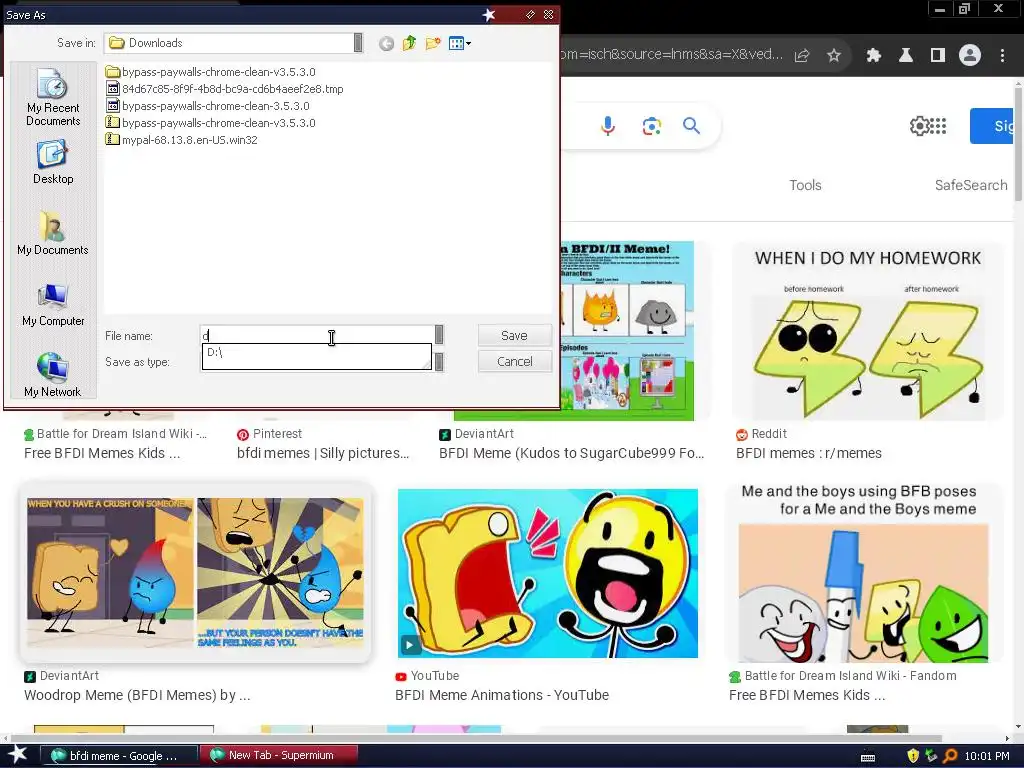
Task: Open My Network in the Save As sidebar
Action: click(53, 375)
